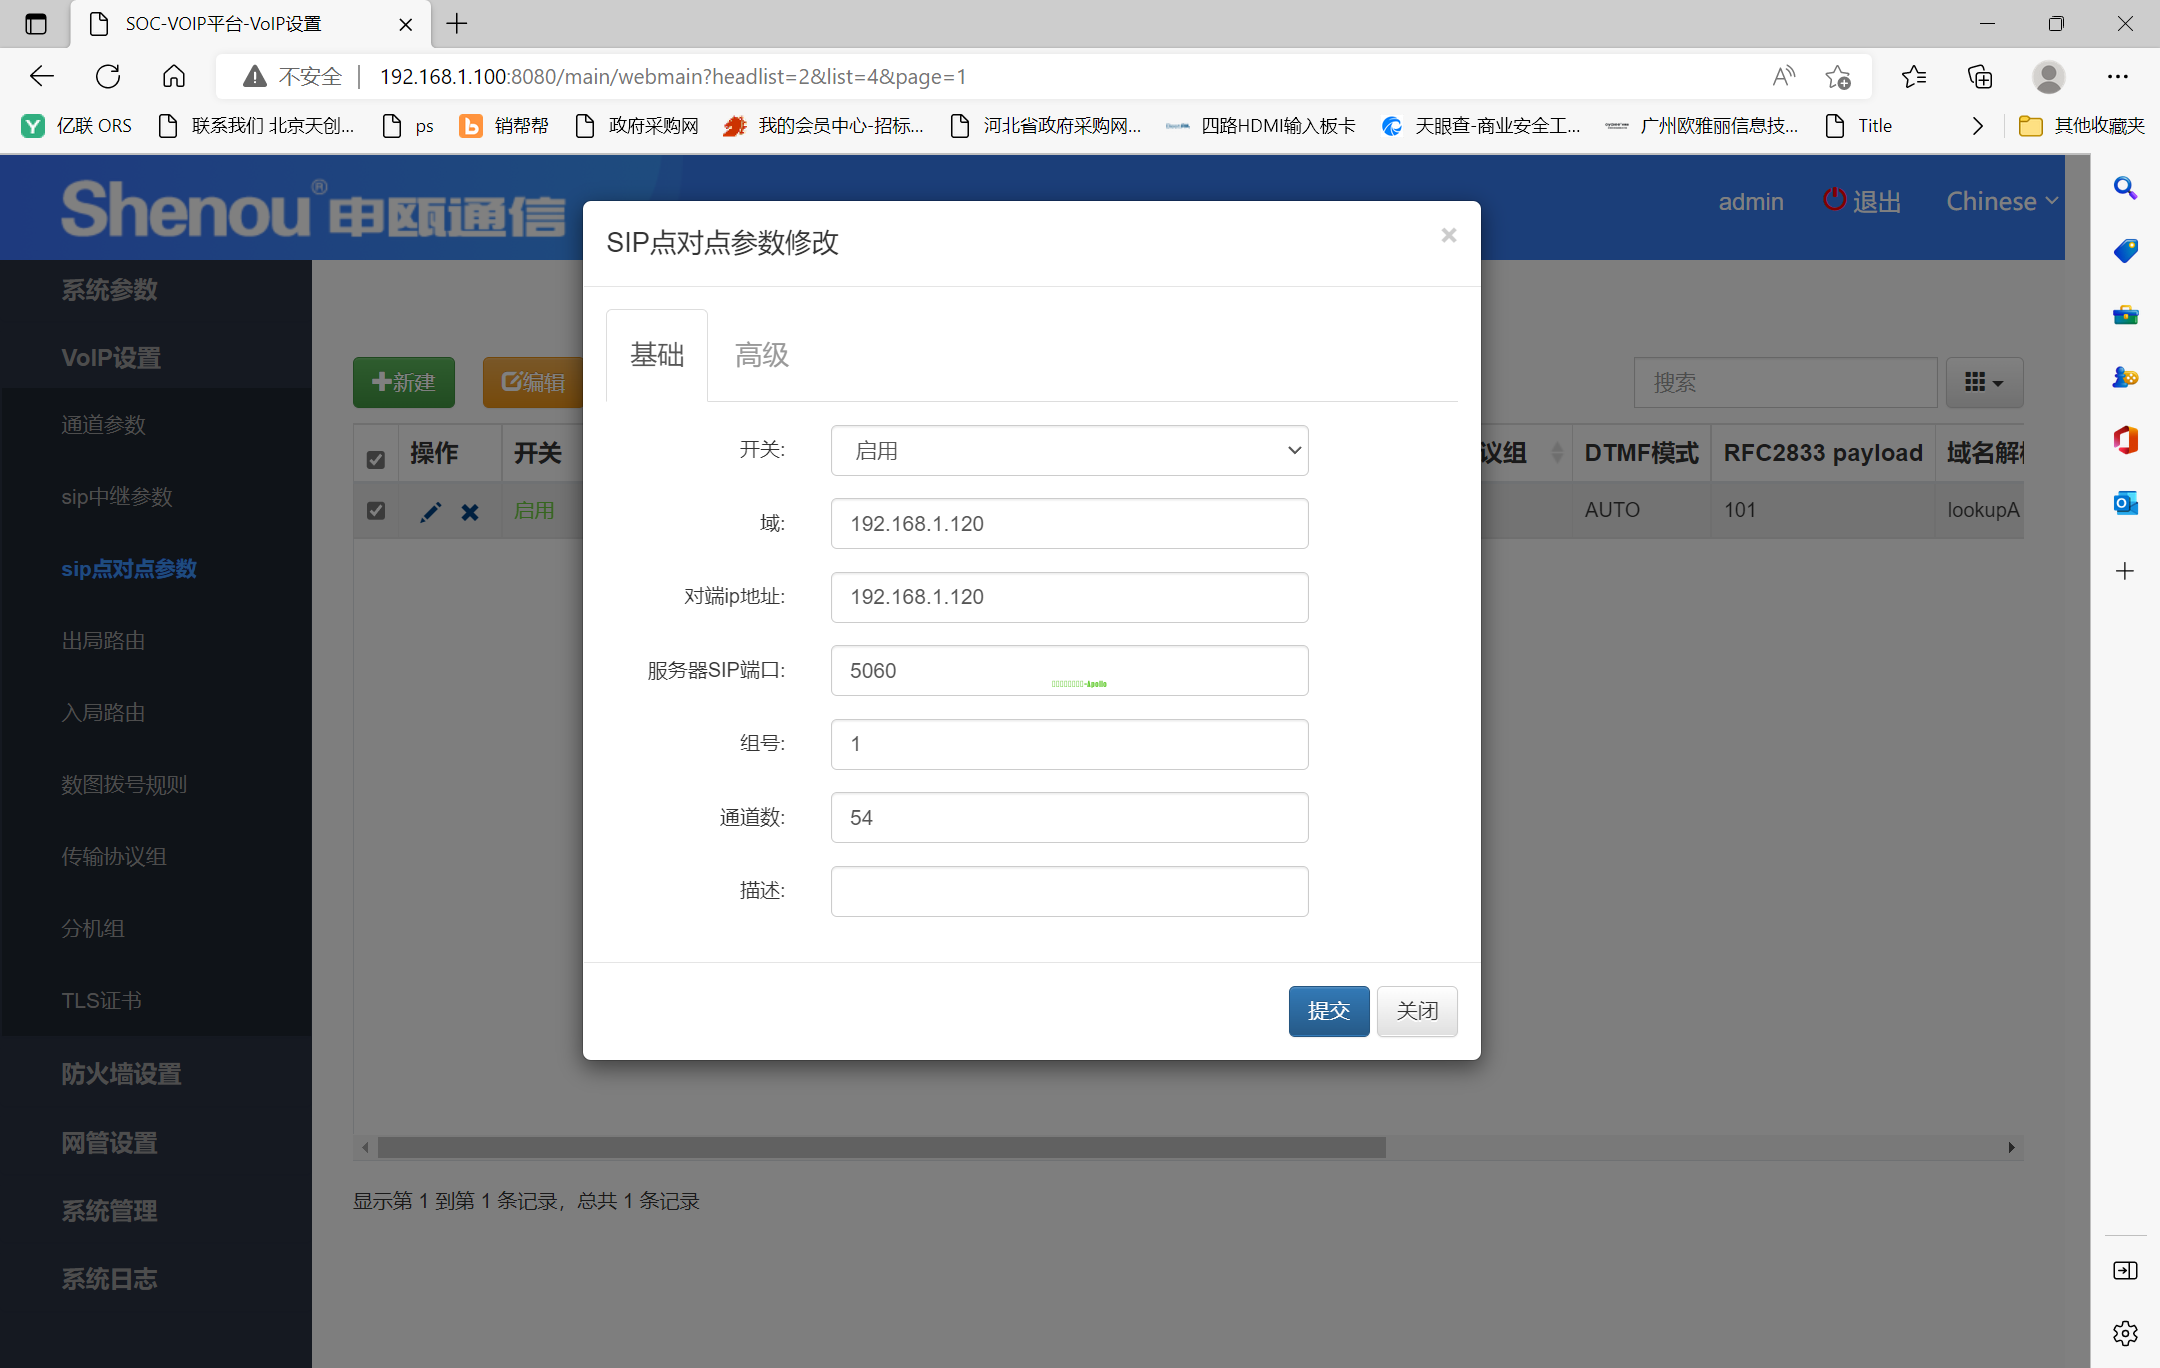Switch to the 高级 tab

click(x=762, y=355)
